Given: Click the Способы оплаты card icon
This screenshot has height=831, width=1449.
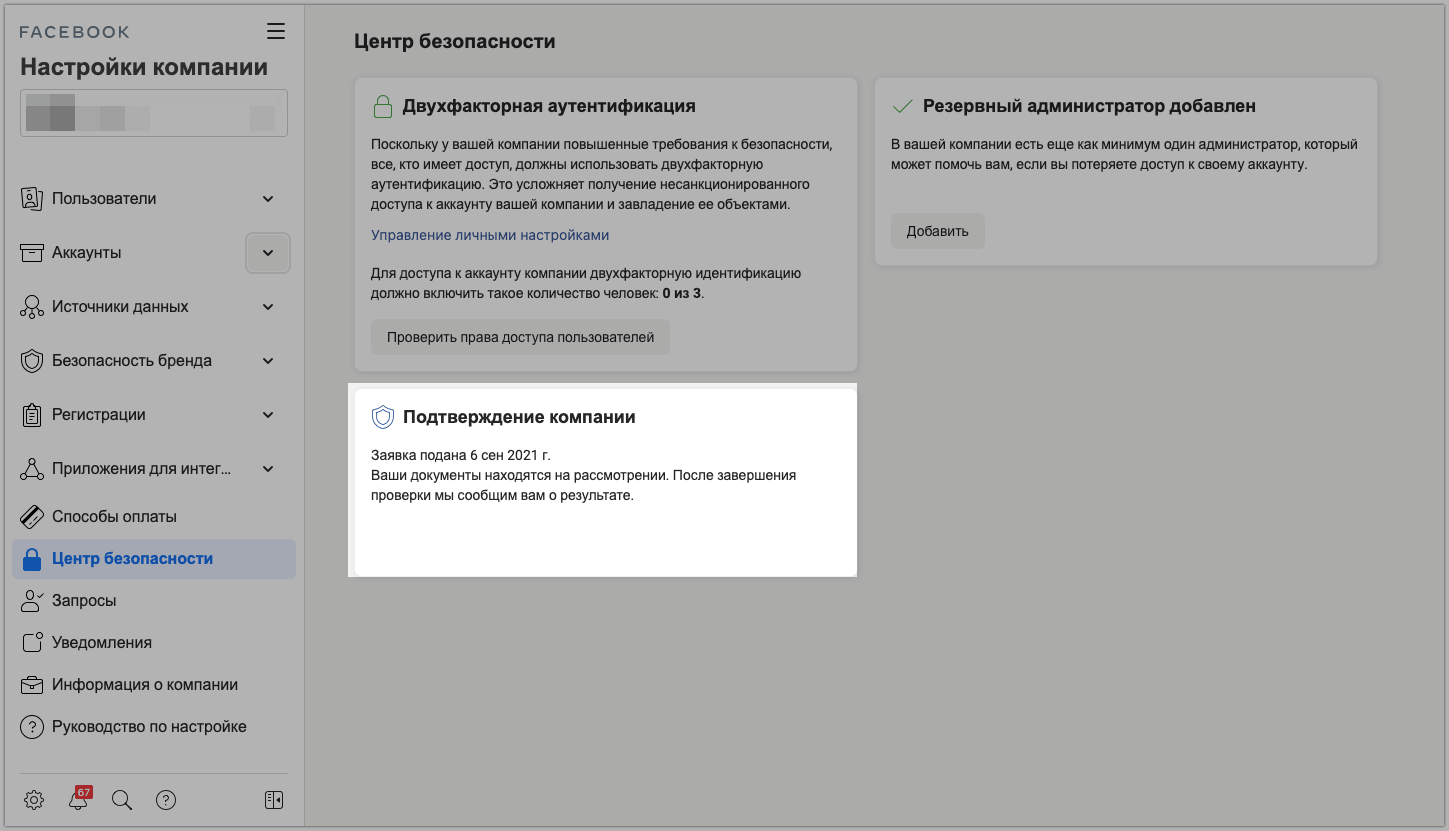Looking at the screenshot, I should pos(32,517).
